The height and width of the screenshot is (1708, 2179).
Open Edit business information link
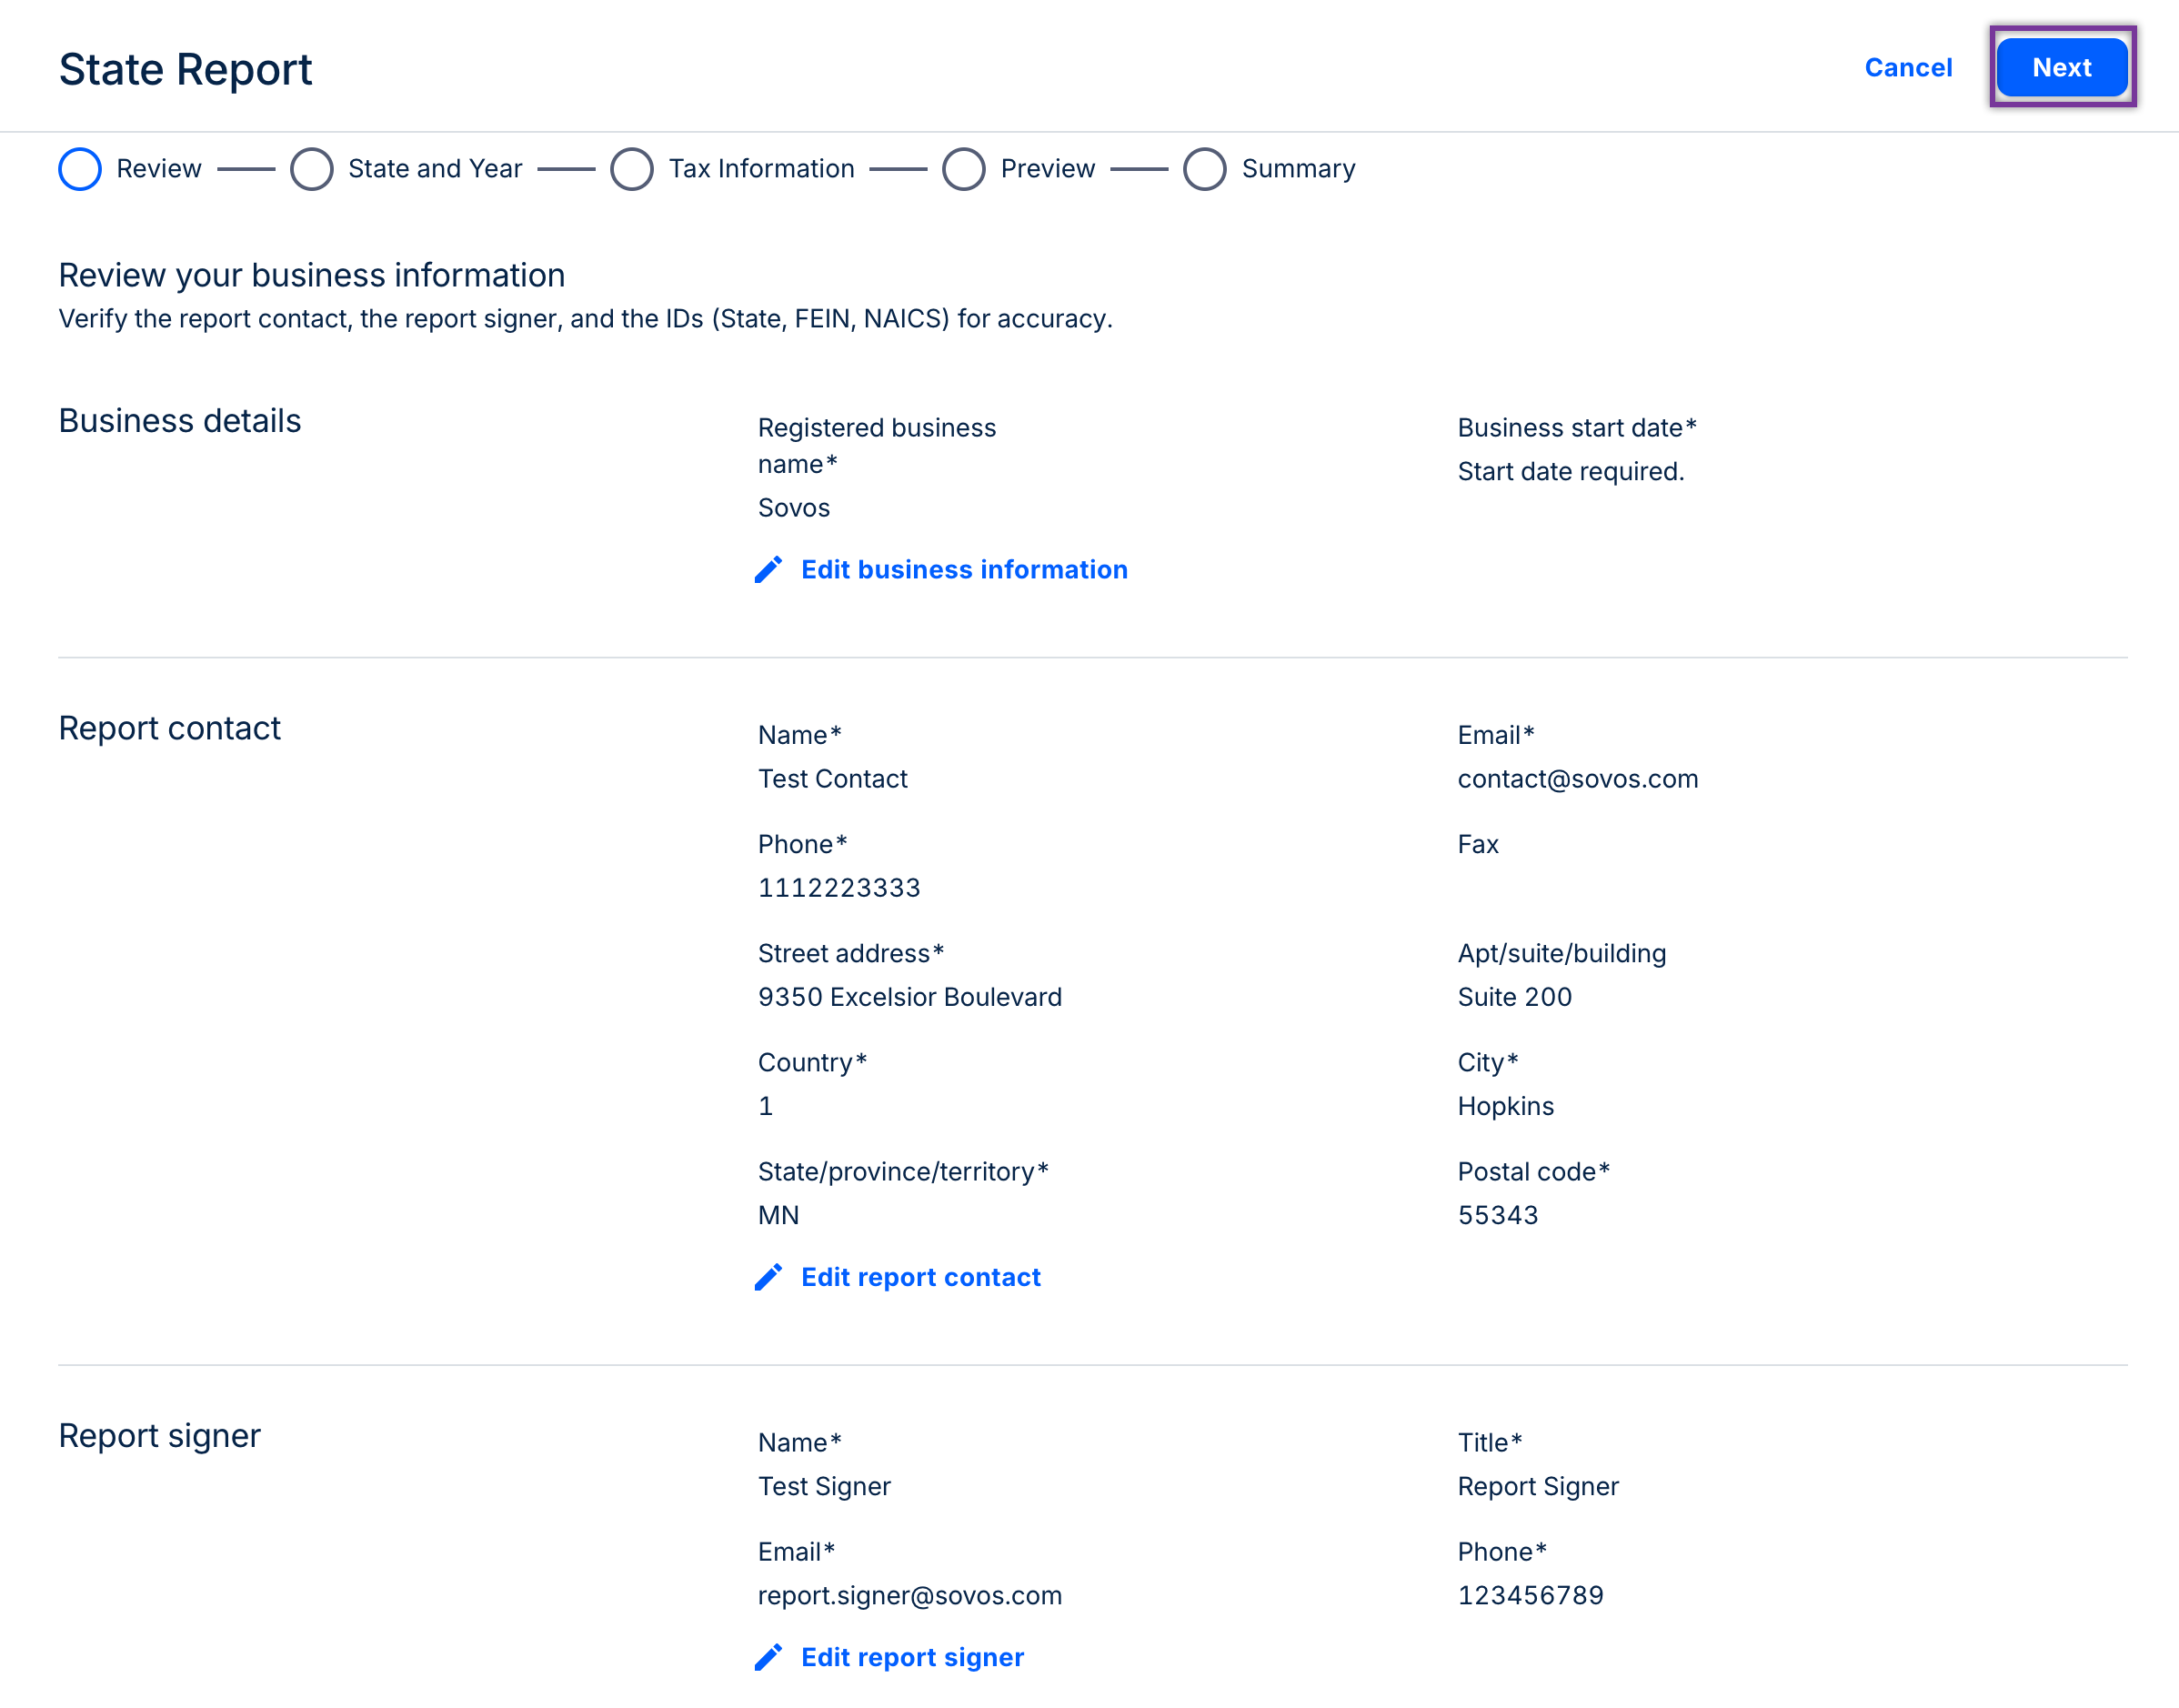coord(963,569)
